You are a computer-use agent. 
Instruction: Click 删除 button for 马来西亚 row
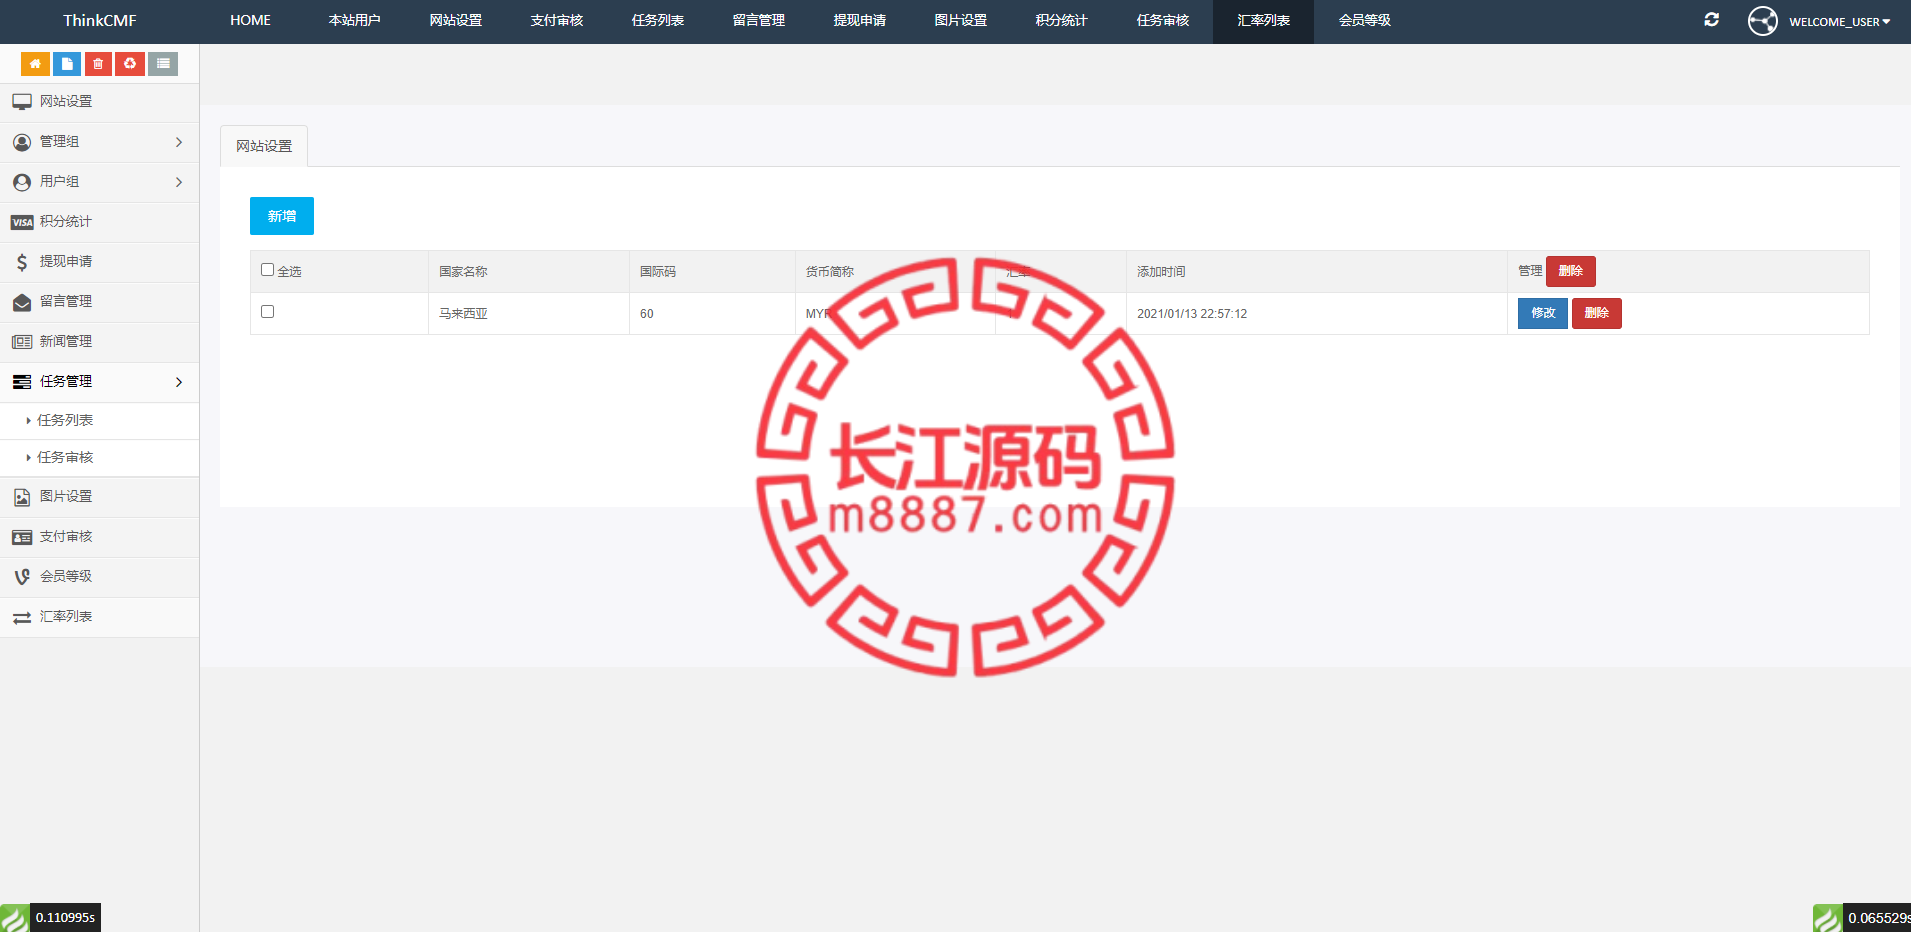(1597, 313)
